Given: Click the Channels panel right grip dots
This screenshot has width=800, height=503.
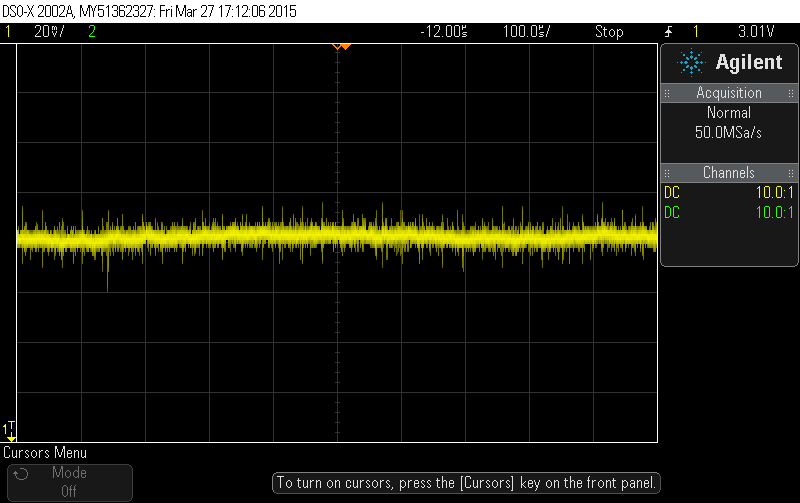Looking at the screenshot, I should click(791, 173).
